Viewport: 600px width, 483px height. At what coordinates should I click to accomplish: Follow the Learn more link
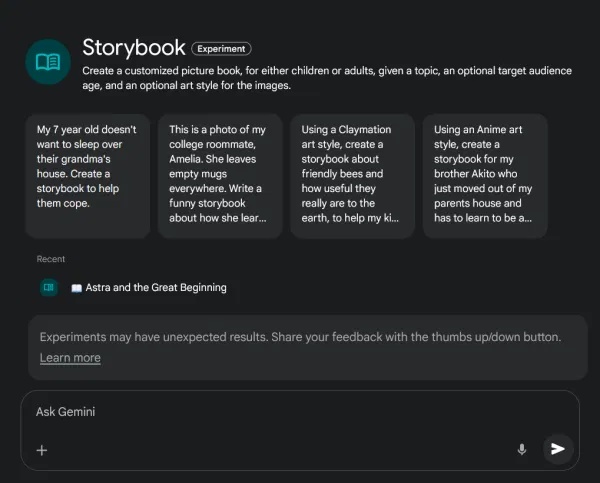70,357
